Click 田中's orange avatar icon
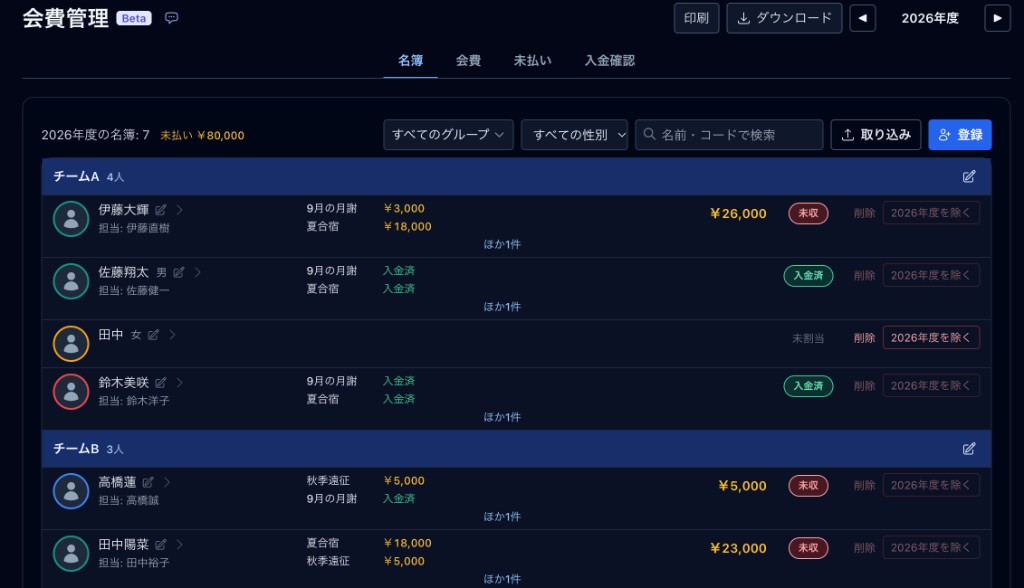 71,344
